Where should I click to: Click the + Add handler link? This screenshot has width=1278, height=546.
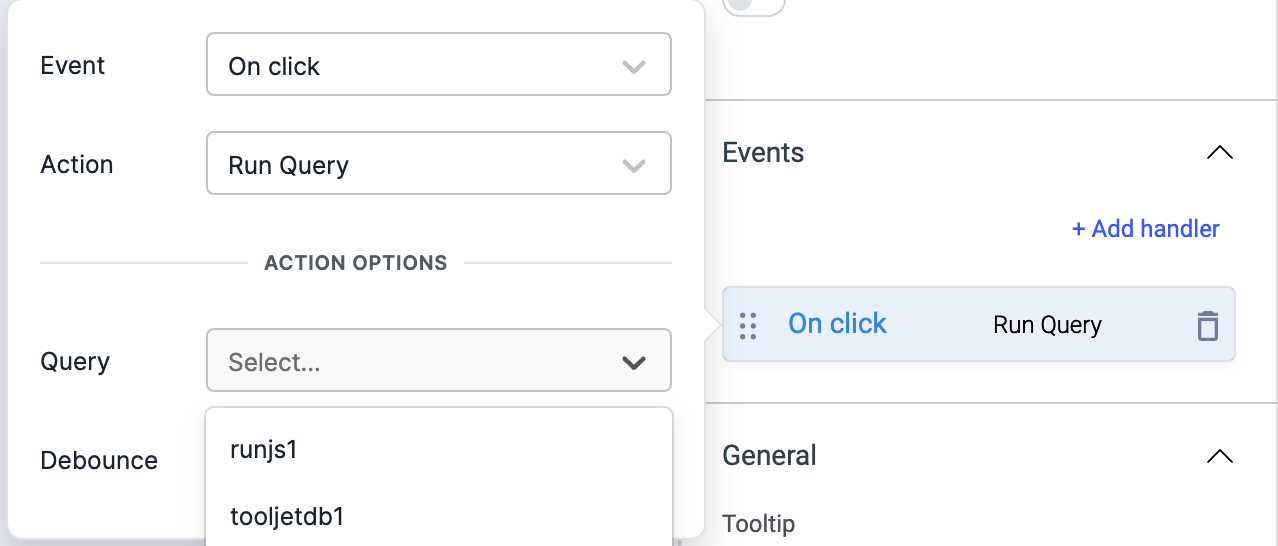click(x=1145, y=229)
